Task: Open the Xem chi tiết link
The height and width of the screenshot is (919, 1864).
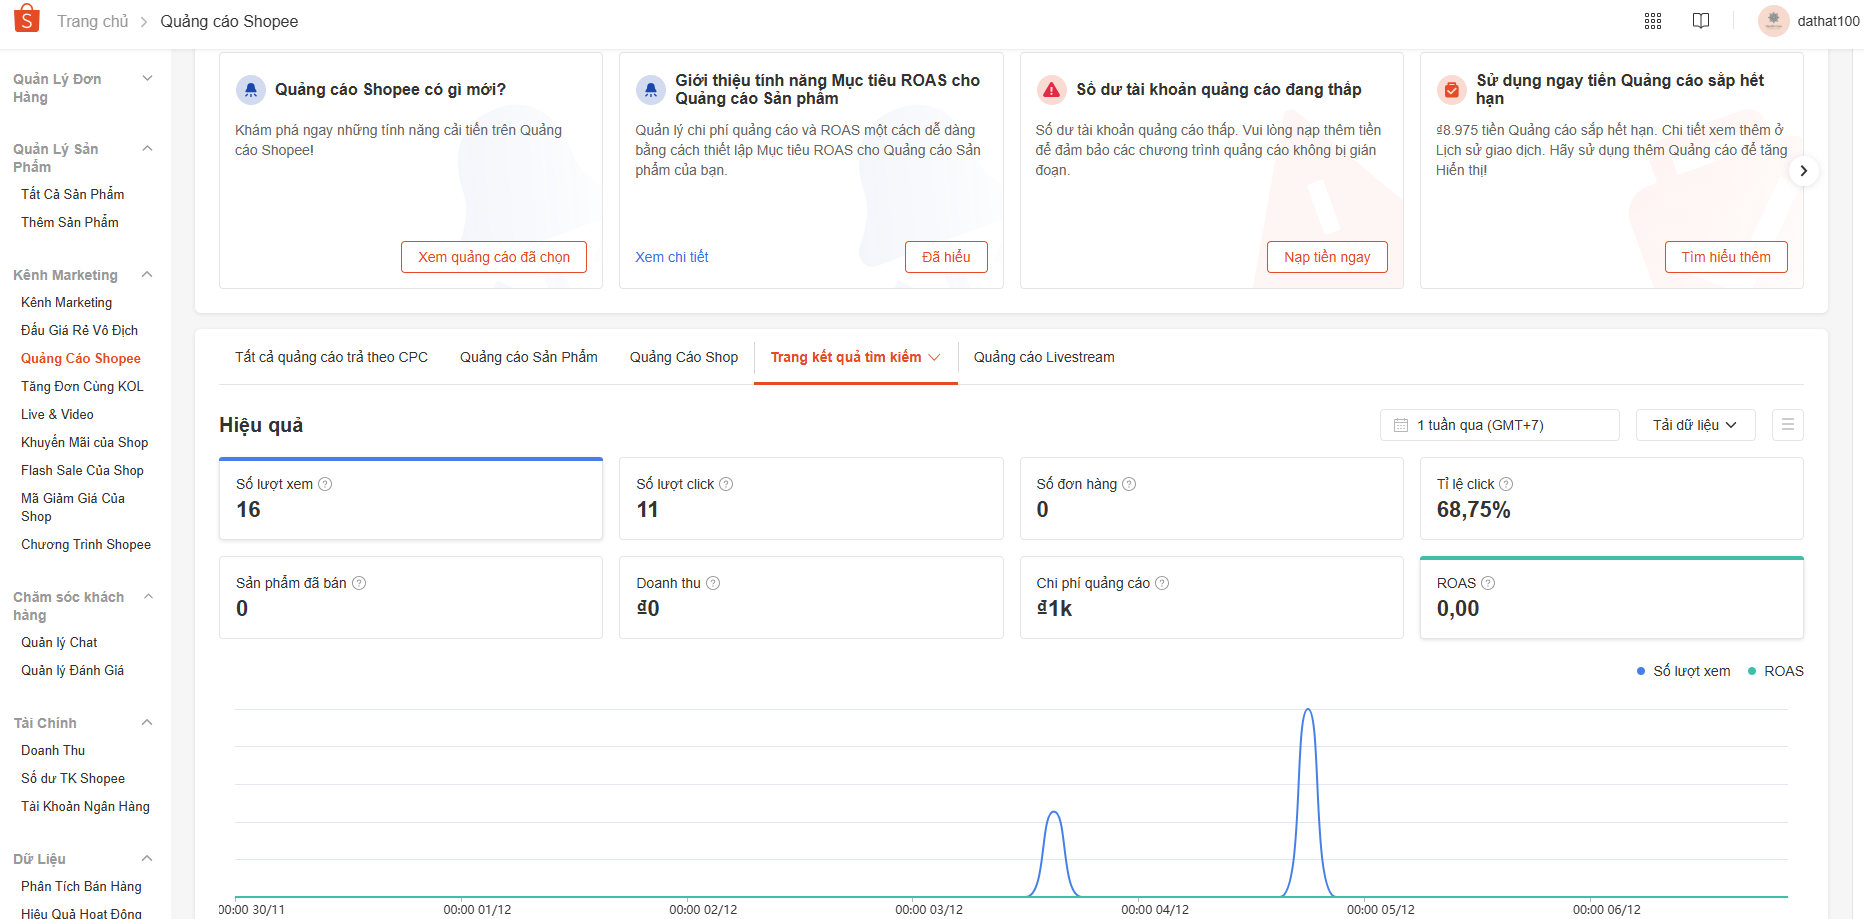Action: coord(672,257)
